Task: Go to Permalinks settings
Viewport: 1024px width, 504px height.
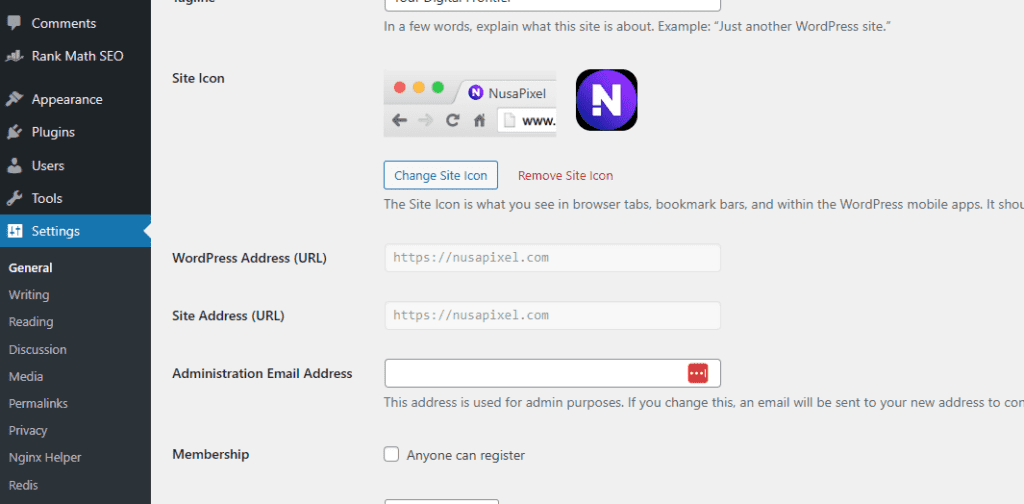Action: point(38,403)
